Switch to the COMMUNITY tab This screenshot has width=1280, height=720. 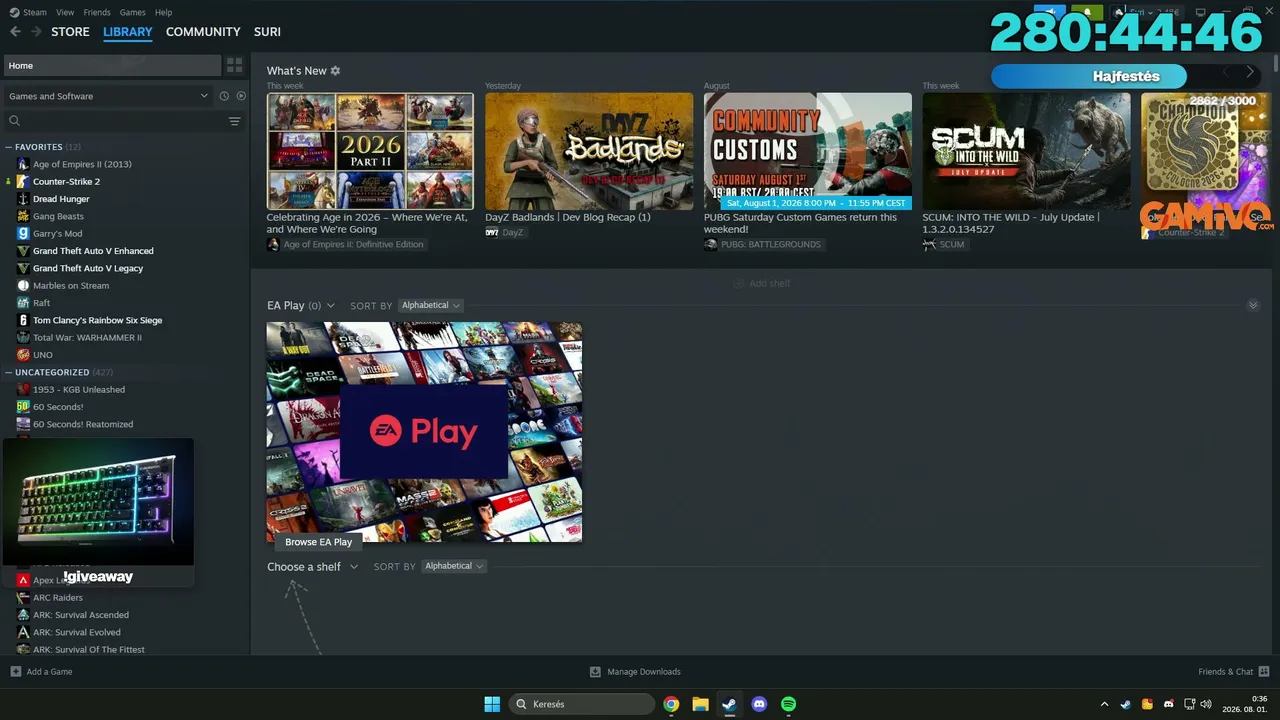tap(203, 32)
